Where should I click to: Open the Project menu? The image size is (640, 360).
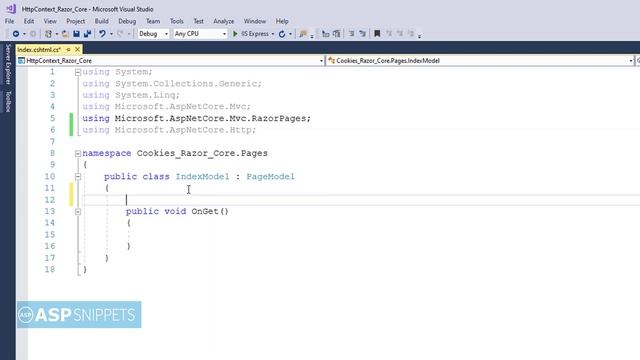point(76,21)
